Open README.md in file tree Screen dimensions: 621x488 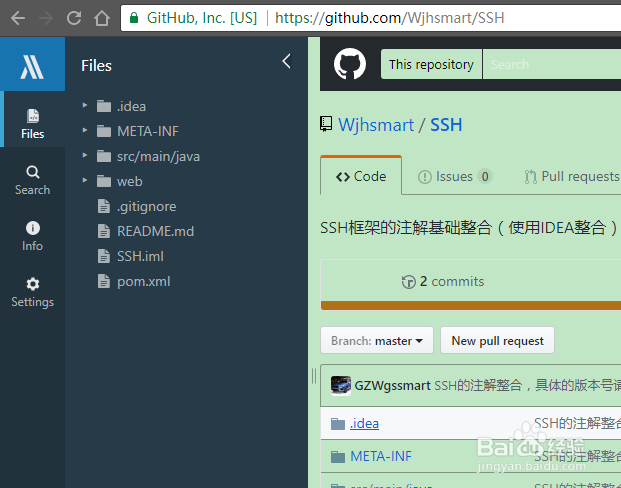155,231
